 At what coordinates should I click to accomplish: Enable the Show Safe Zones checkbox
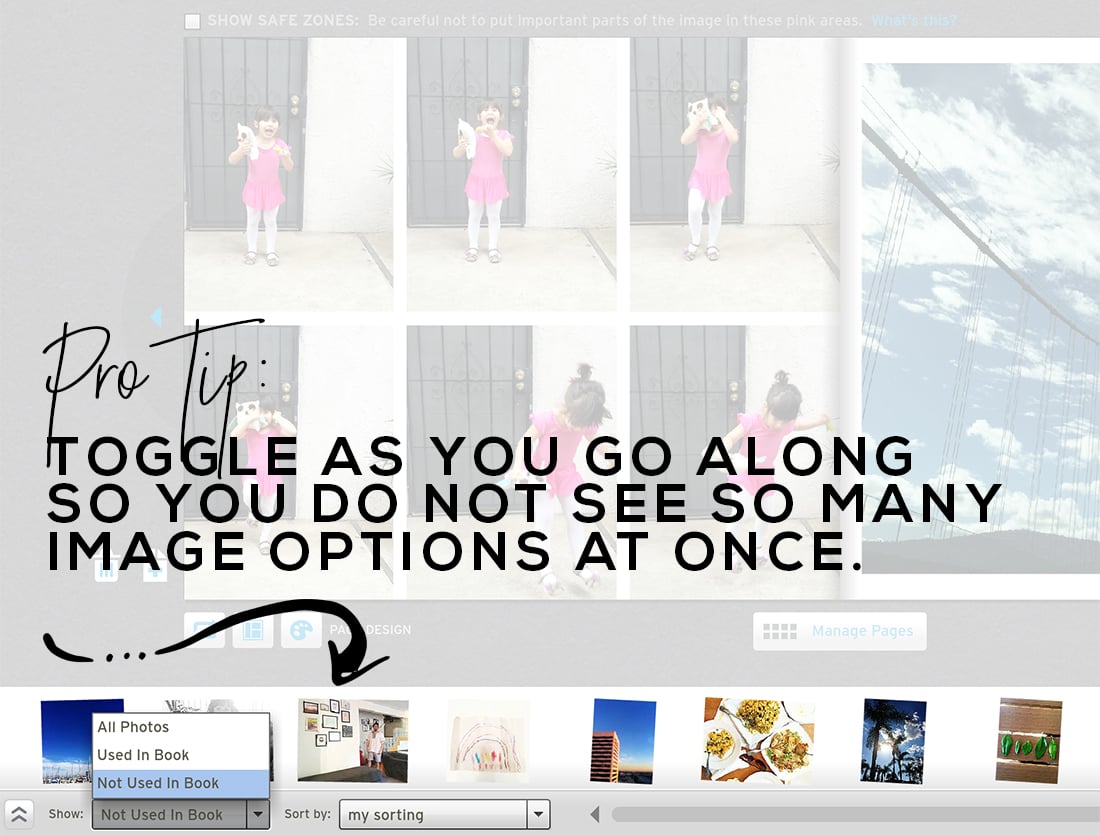pos(192,22)
